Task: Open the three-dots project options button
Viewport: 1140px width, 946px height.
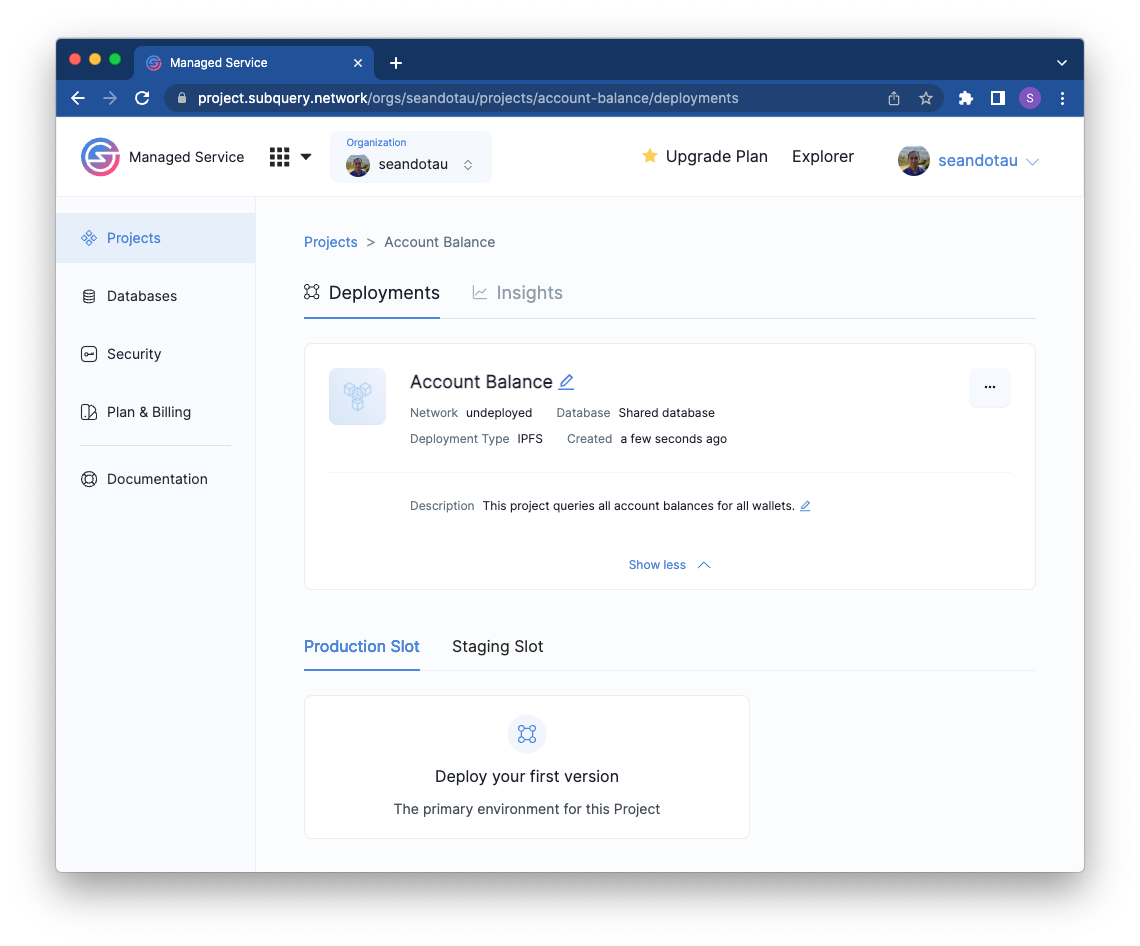Action: click(989, 387)
